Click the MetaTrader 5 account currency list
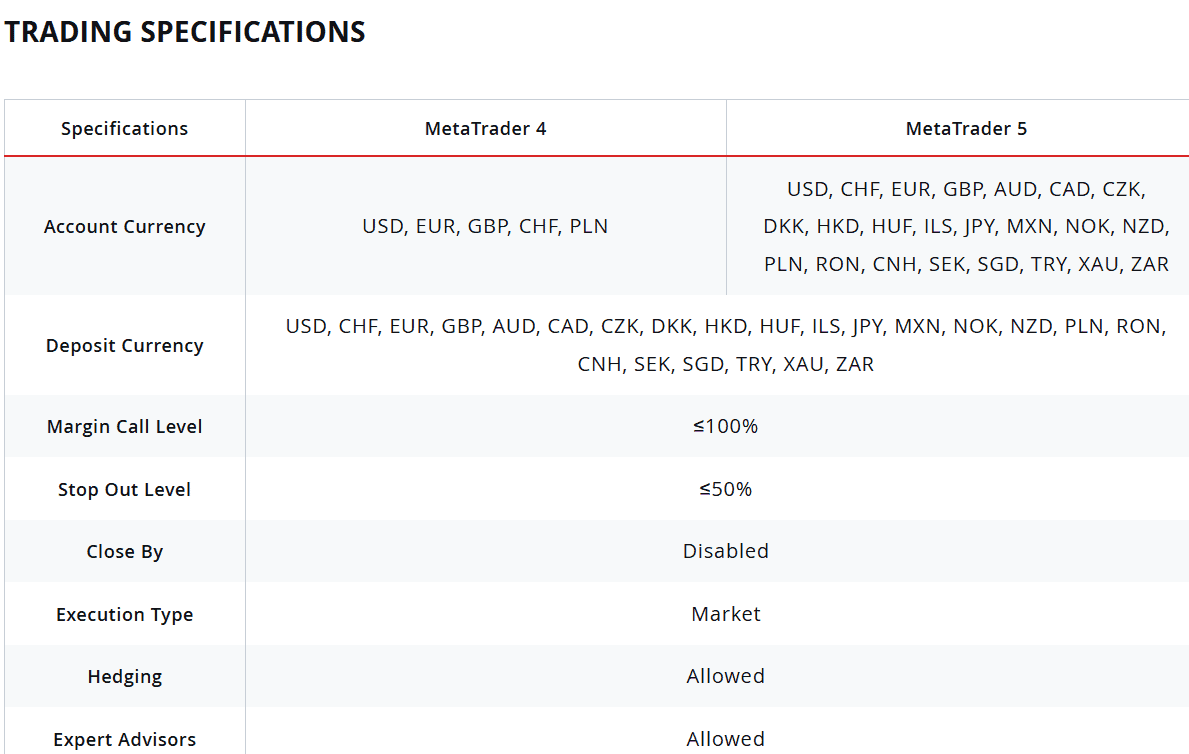Screen dimensions: 1189x754 point(966,226)
